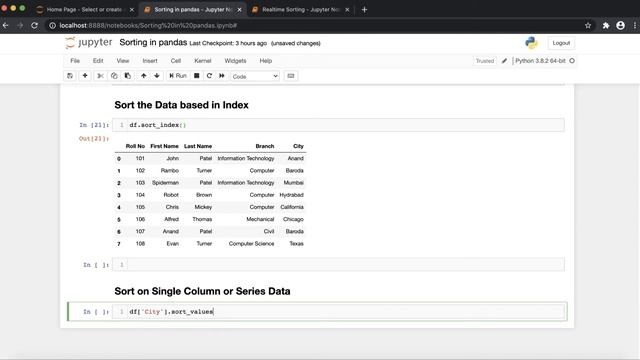640x360 pixels.
Task: Click the California city cell
Action: (292, 207)
